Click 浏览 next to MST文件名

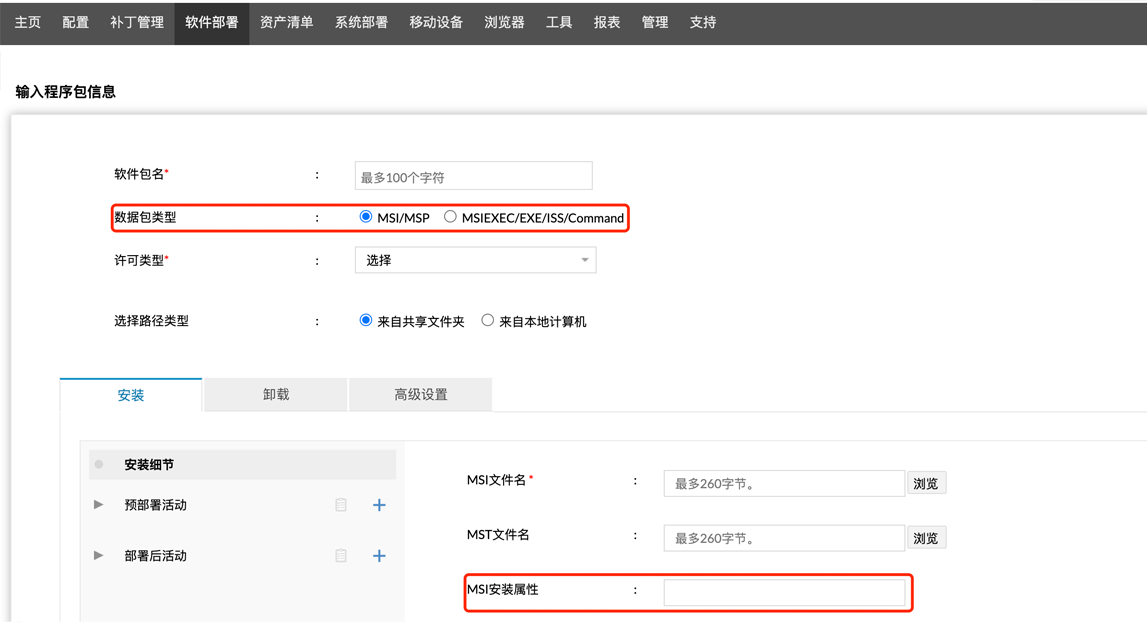[926, 538]
